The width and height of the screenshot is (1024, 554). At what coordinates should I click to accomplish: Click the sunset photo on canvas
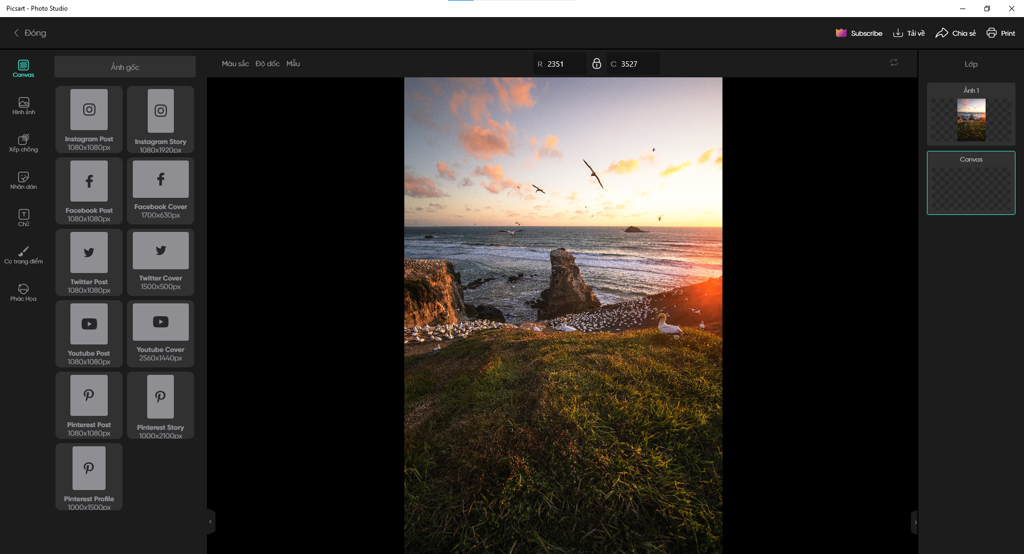pos(563,316)
